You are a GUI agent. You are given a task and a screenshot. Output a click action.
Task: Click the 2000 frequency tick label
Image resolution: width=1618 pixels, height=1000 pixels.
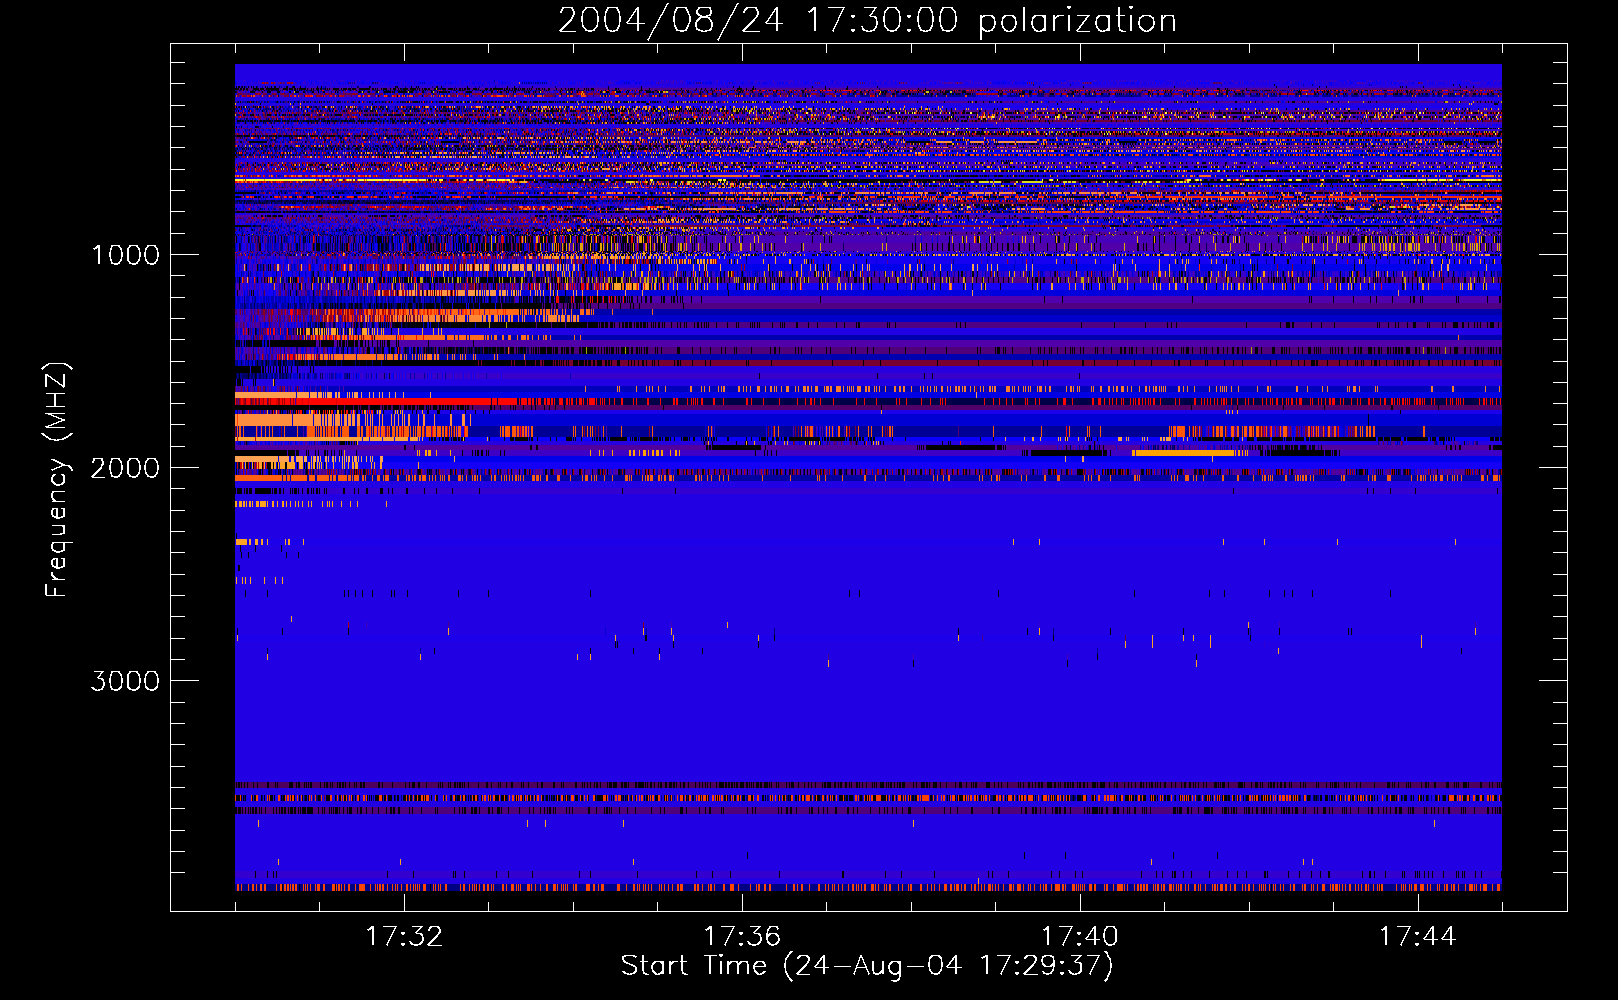click(125, 468)
